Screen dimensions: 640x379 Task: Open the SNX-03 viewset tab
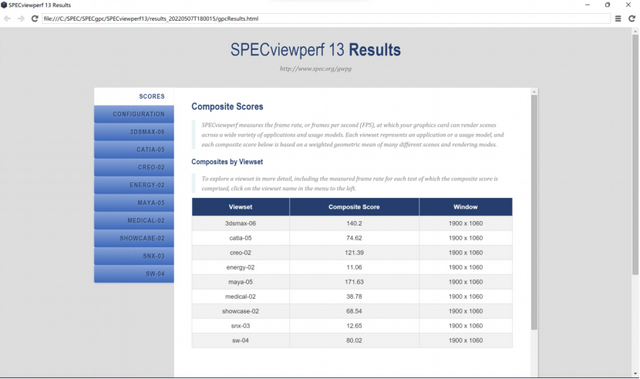click(134, 256)
